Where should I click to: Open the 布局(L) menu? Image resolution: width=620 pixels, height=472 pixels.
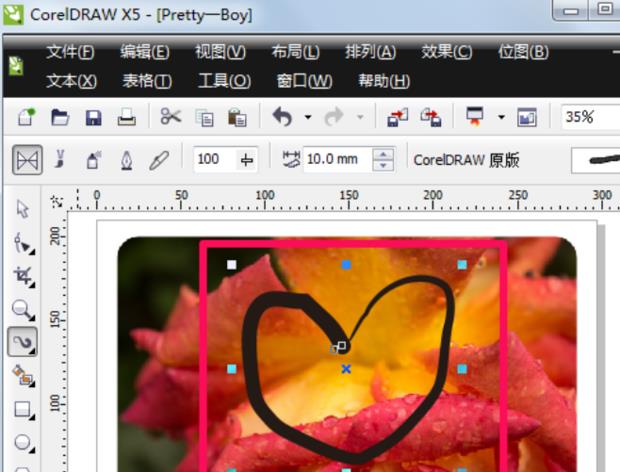click(x=295, y=52)
